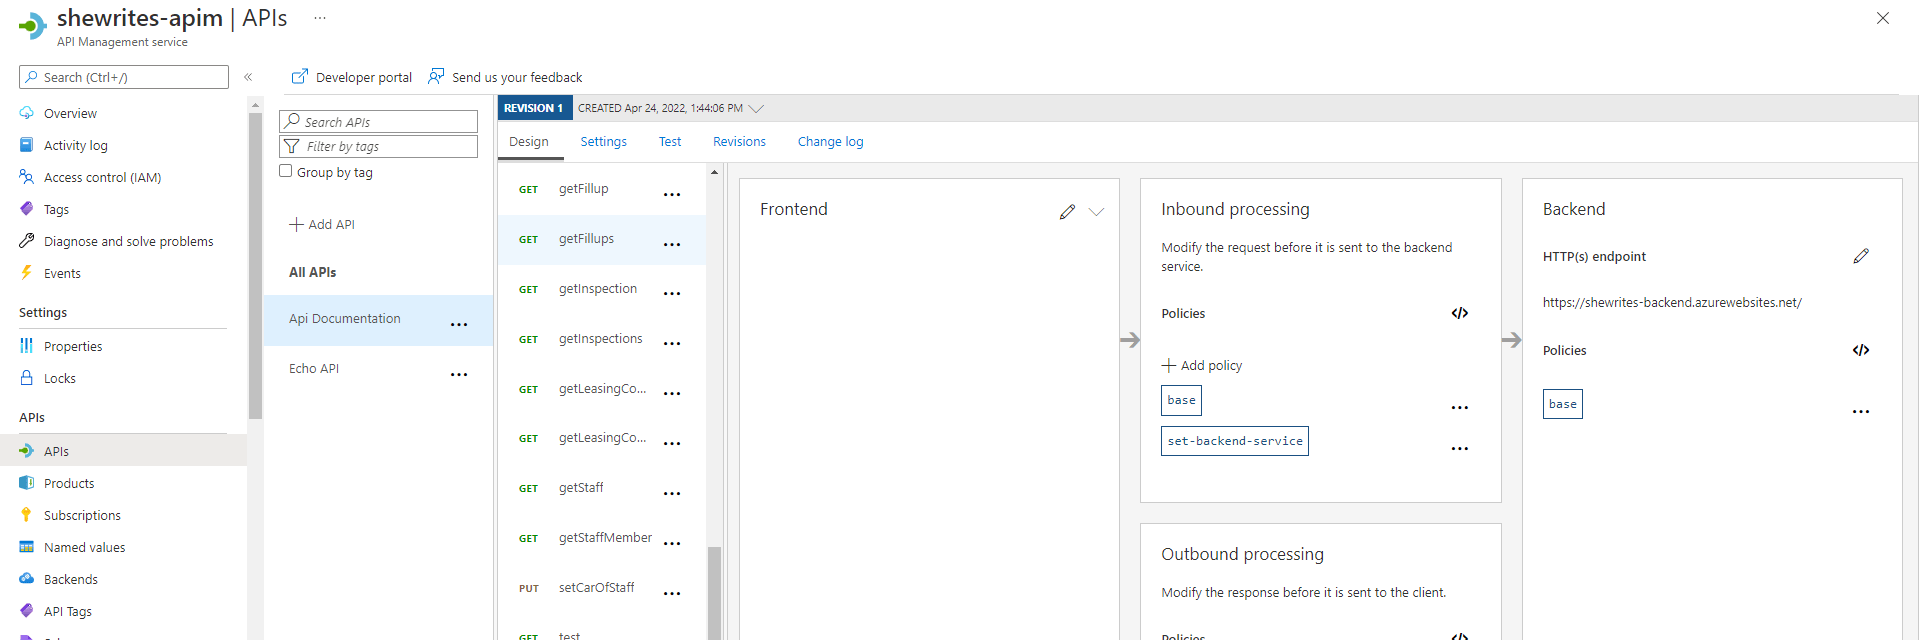This screenshot has height=640, width=1919.
Task: Enable the Group by tag checkbox
Action: coord(286,171)
